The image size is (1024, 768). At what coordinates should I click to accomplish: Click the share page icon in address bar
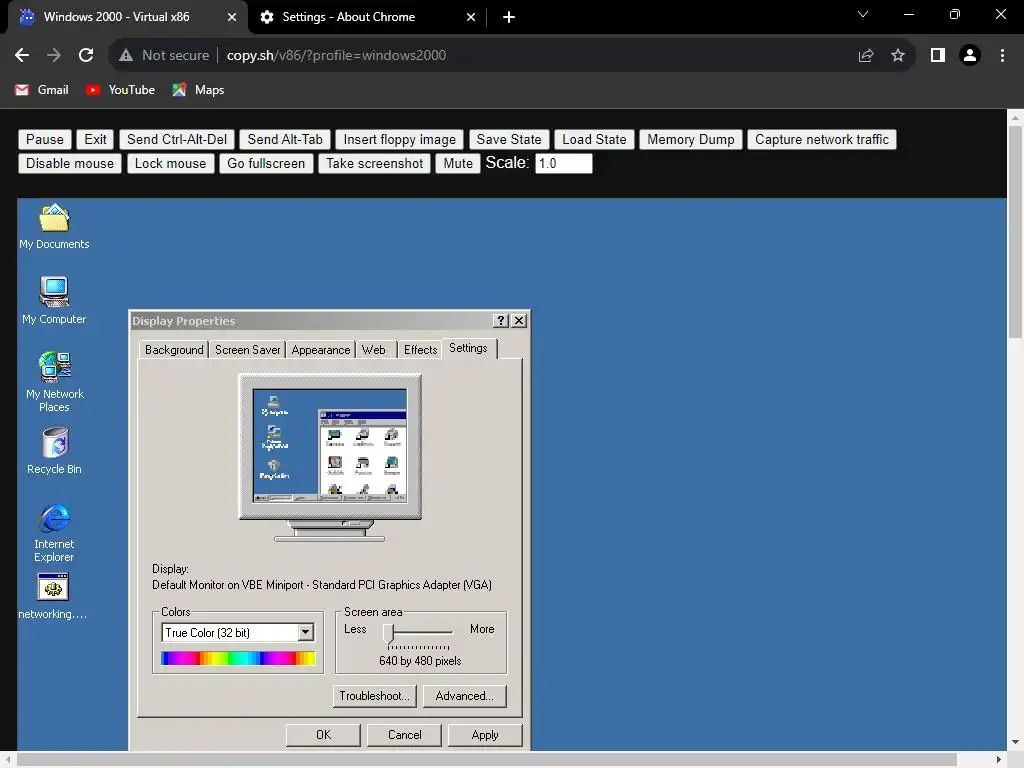click(866, 56)
